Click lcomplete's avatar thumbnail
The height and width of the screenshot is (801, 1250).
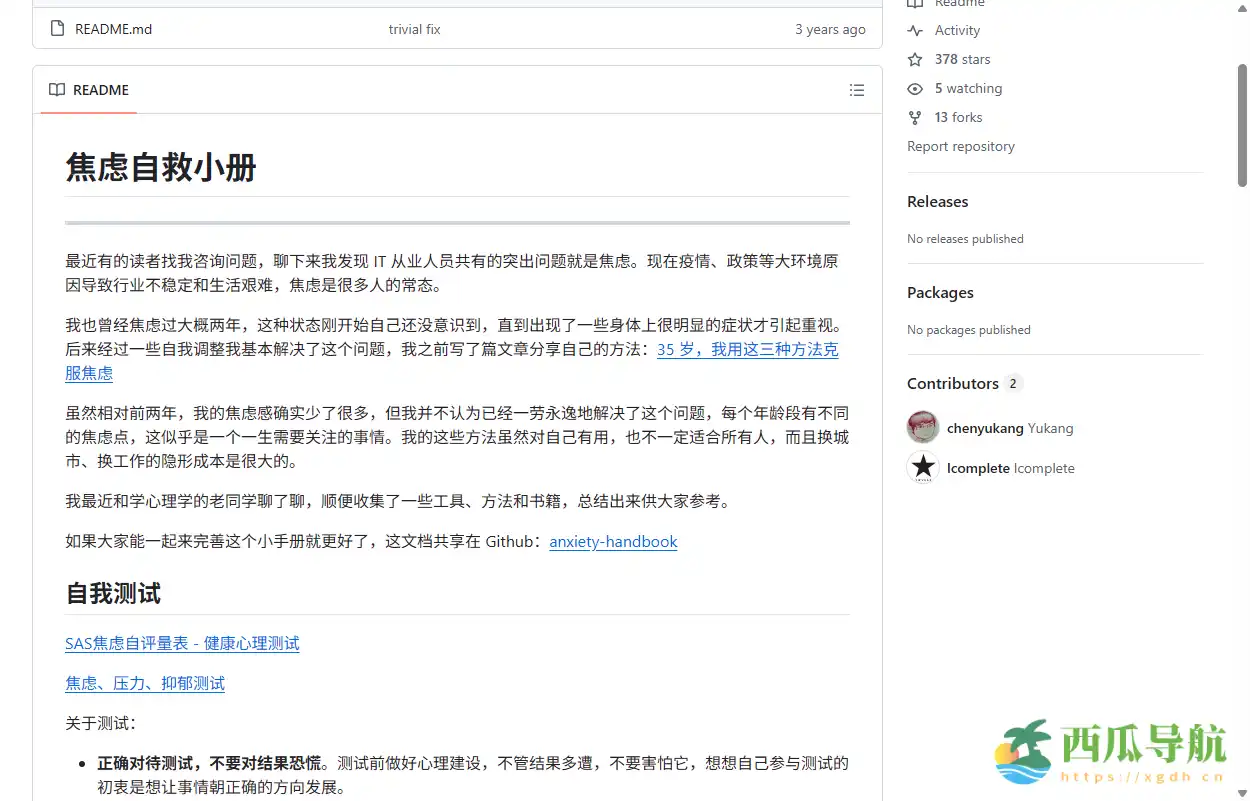coord(922,467)
